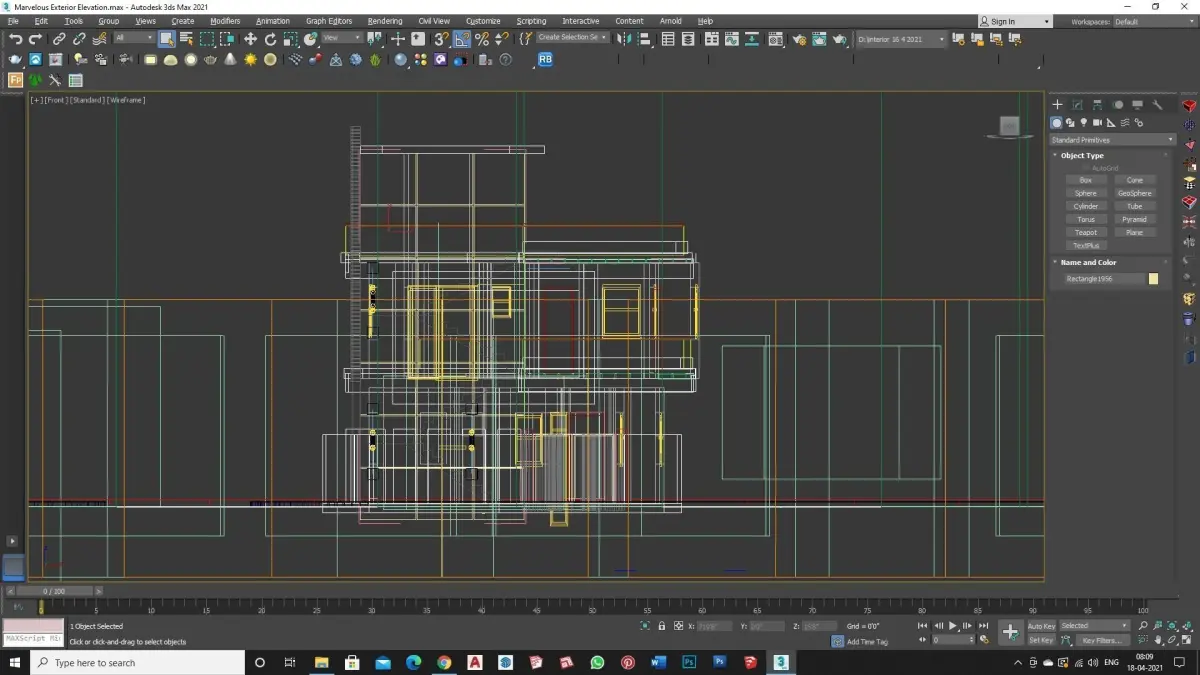Open the Scene Explorer toggle icon
The image size is (1200, 675).
(668, 39)
